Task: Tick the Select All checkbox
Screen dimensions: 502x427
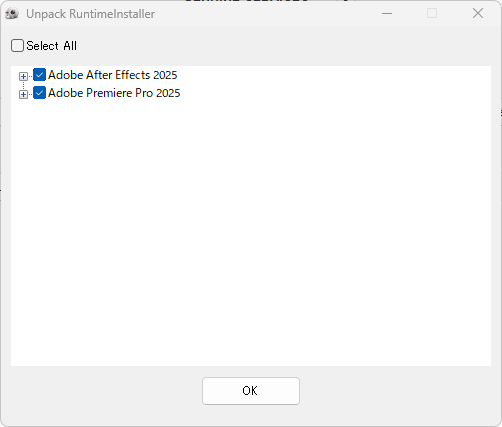Action: (x=17, y=46)
